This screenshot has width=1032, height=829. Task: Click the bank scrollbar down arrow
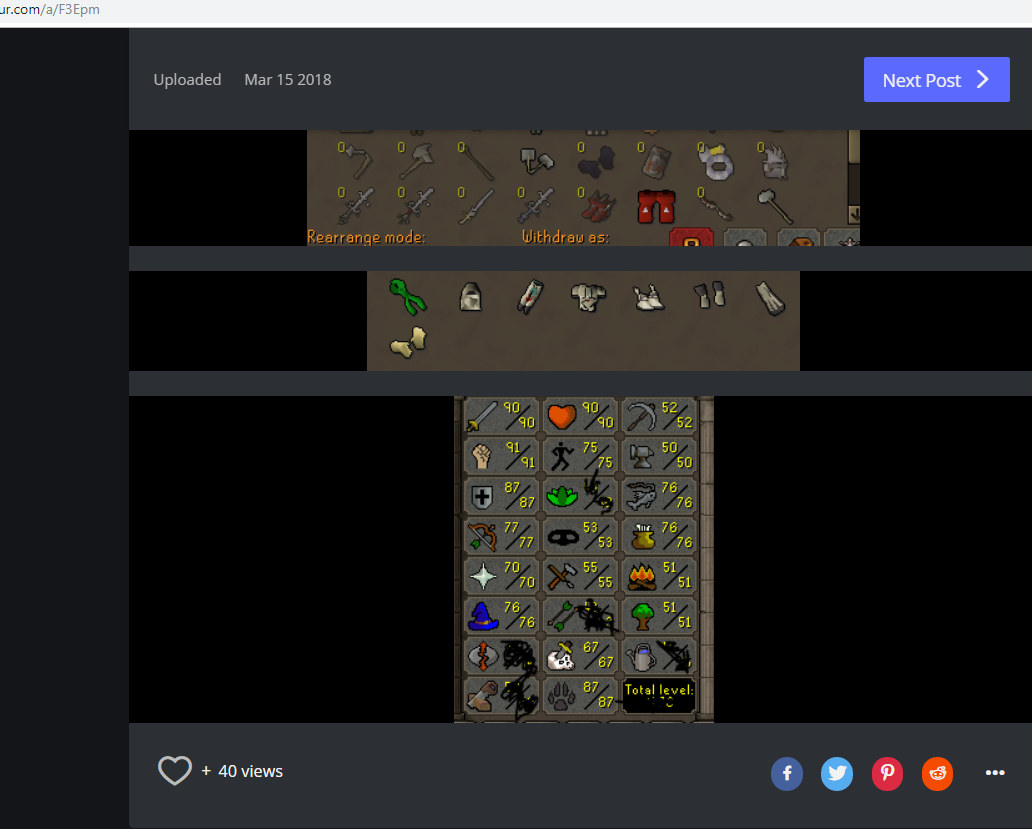coord(854,214)
